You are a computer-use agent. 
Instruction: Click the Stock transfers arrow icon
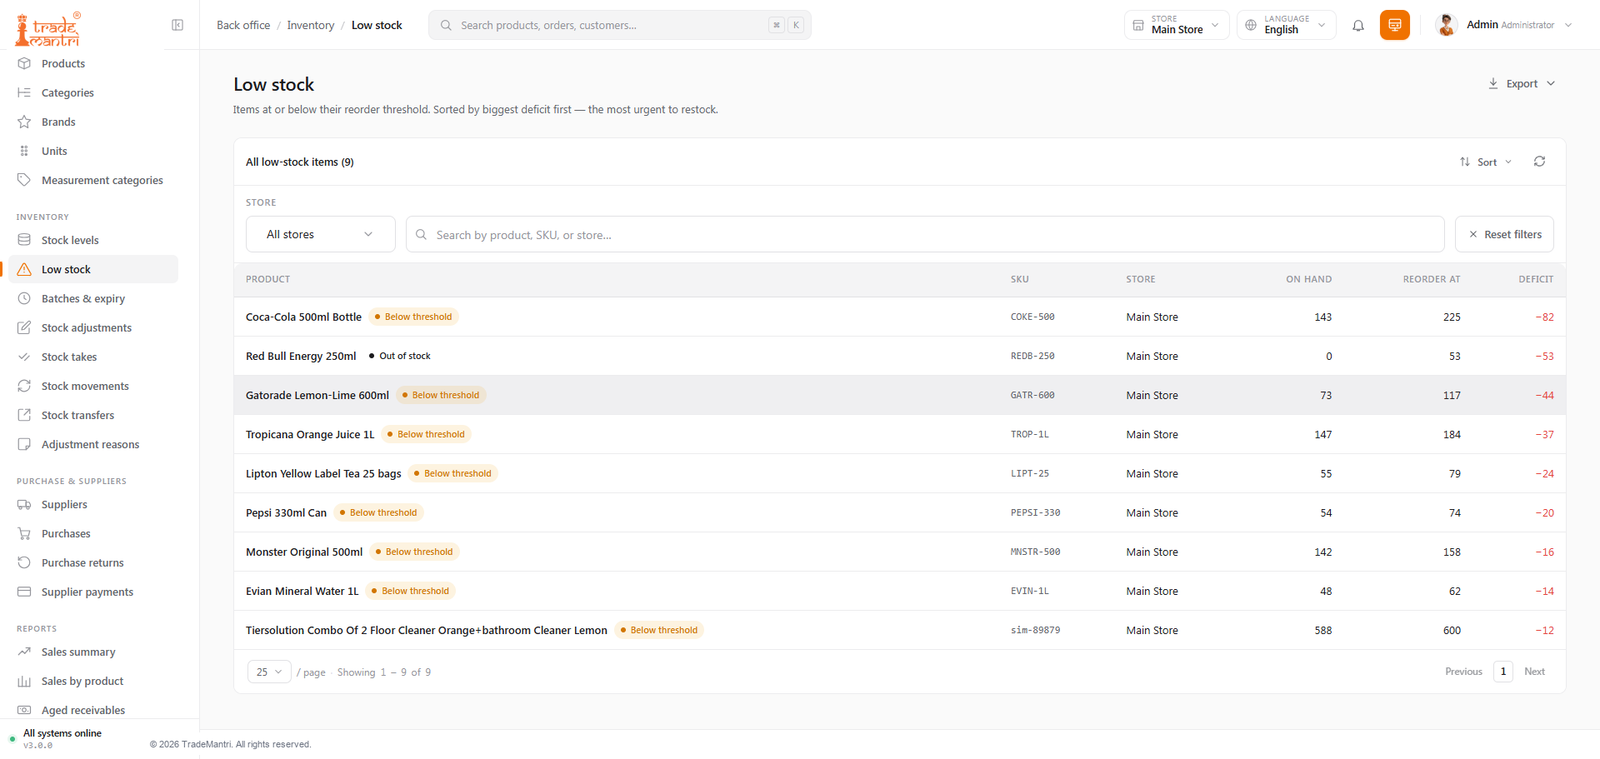click(24, 415)
